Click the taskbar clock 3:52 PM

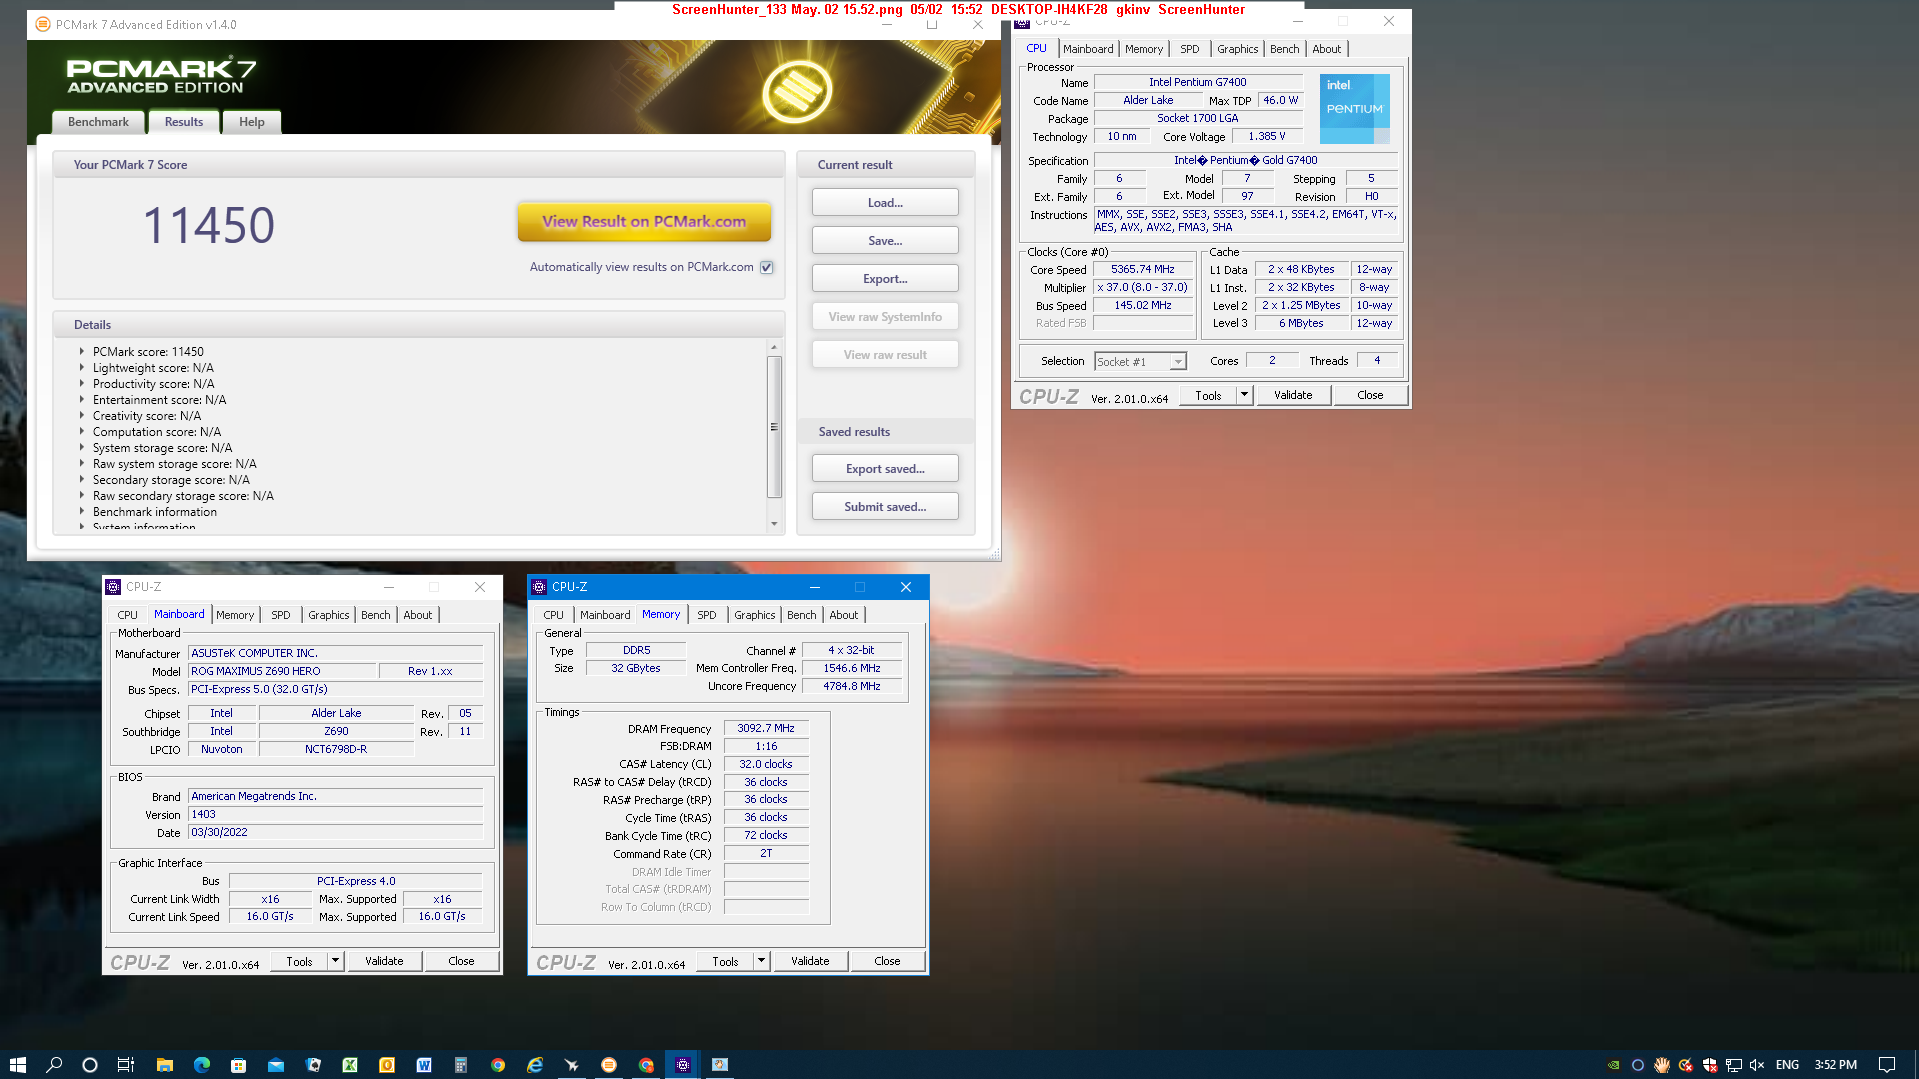1836,1065
